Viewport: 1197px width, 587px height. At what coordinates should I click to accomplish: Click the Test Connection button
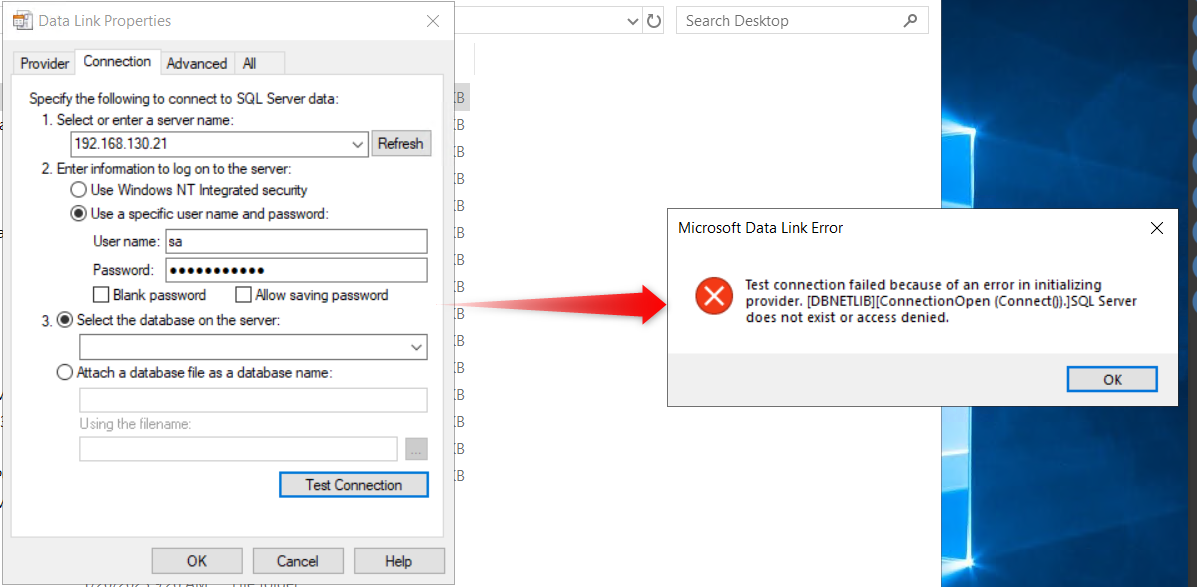pyautogui.click(x=353, y=485)
